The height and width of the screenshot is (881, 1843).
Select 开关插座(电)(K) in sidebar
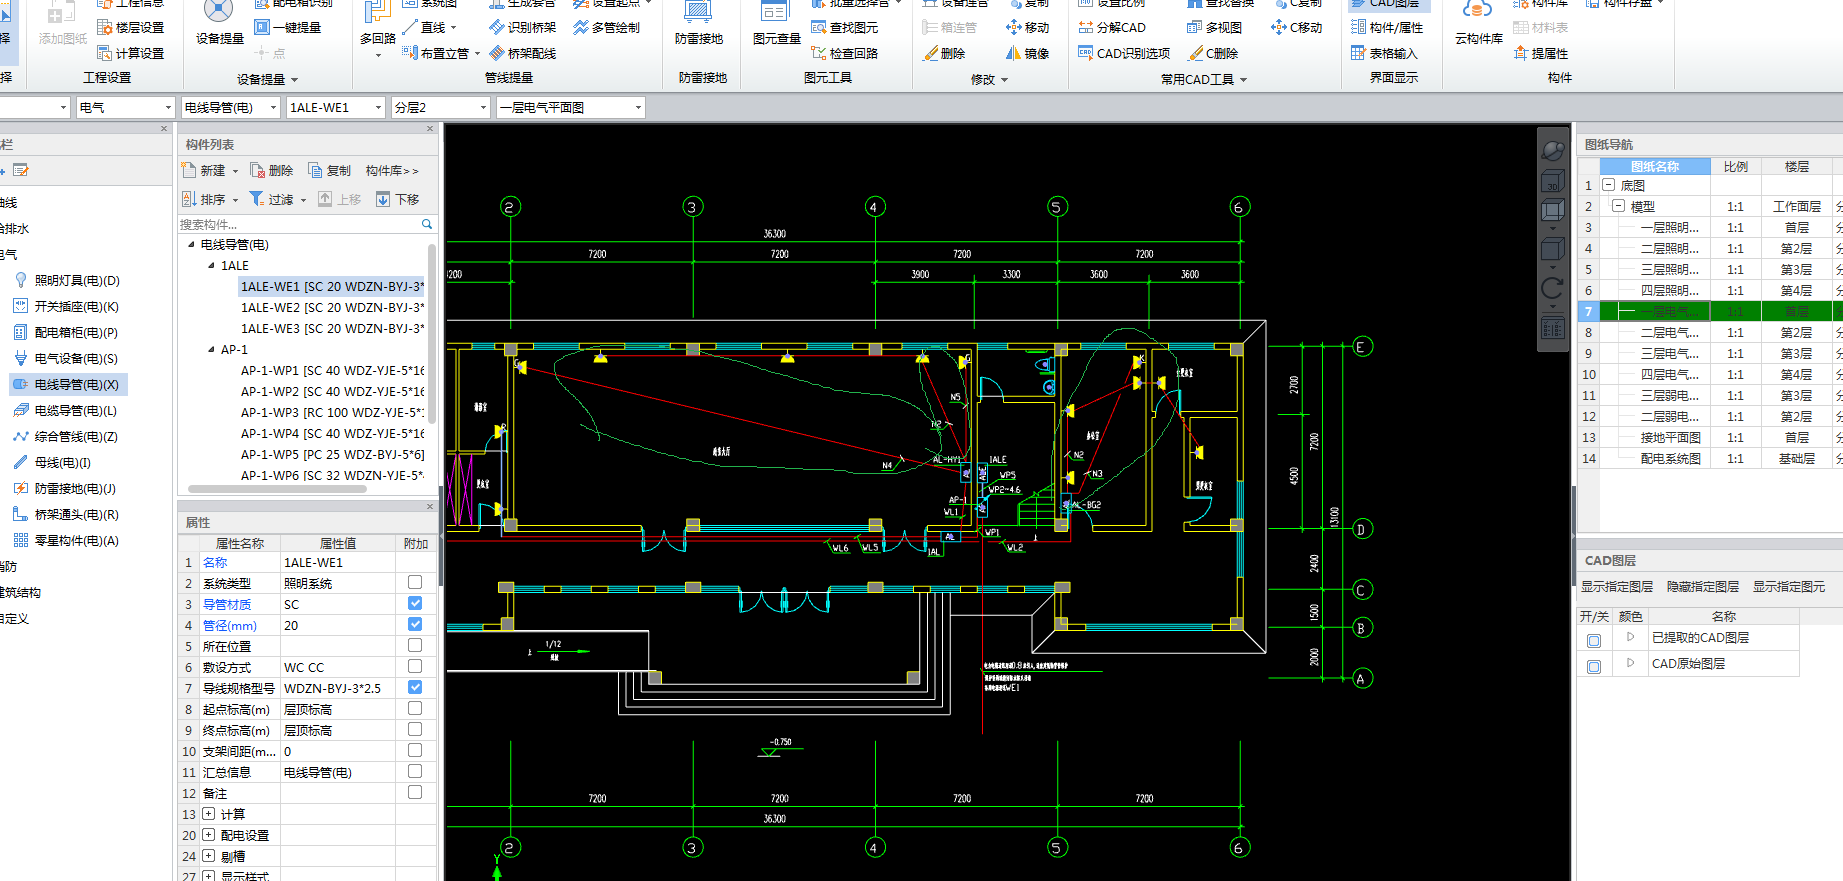click(x=66, y=307)
